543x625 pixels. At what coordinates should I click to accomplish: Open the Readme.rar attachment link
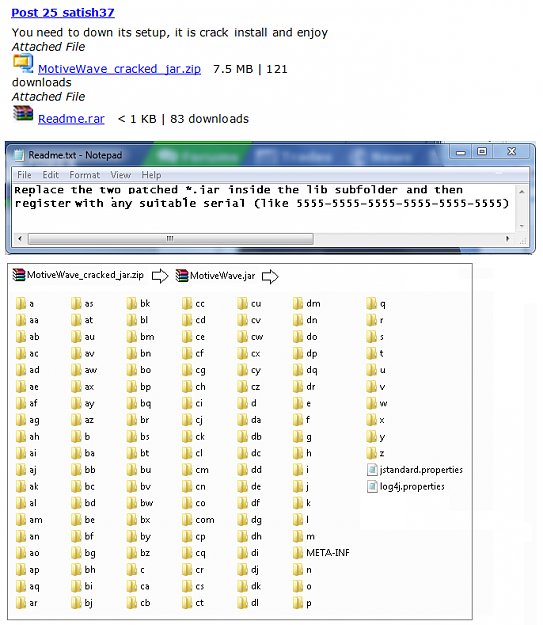pyautogui.click(x=71, y=119)
